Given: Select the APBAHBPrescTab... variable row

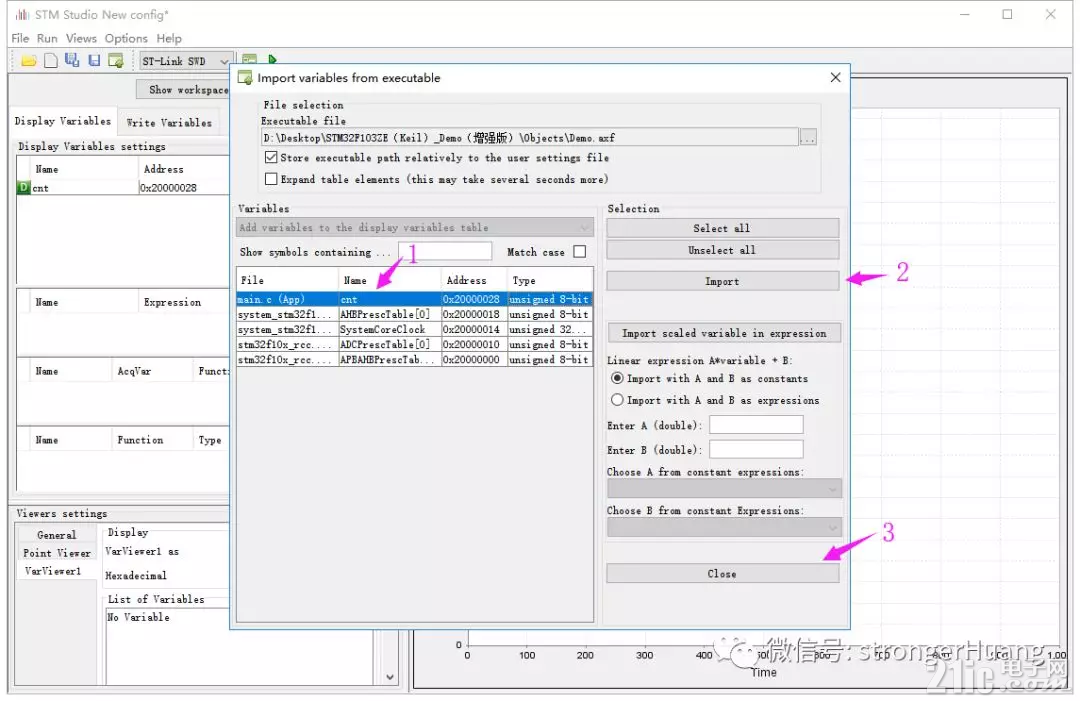Looking at the screenshot, I should 414,359.
